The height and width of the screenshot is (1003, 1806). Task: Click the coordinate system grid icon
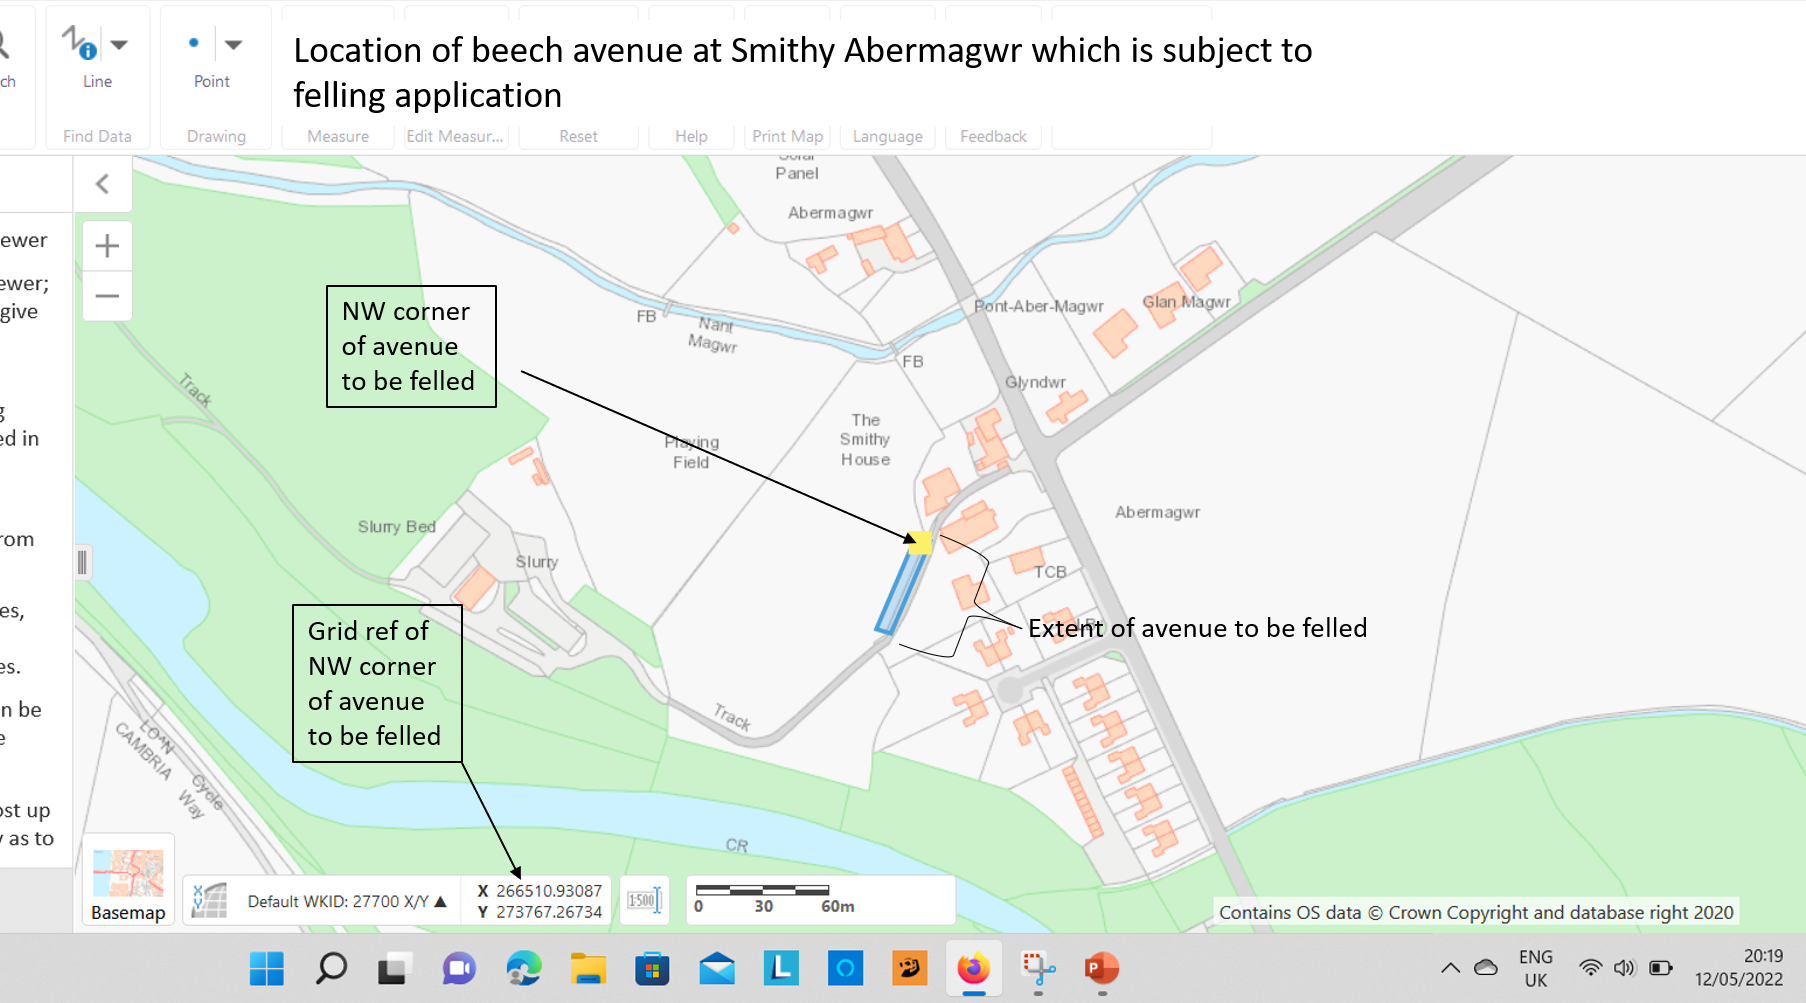[210, 900]
